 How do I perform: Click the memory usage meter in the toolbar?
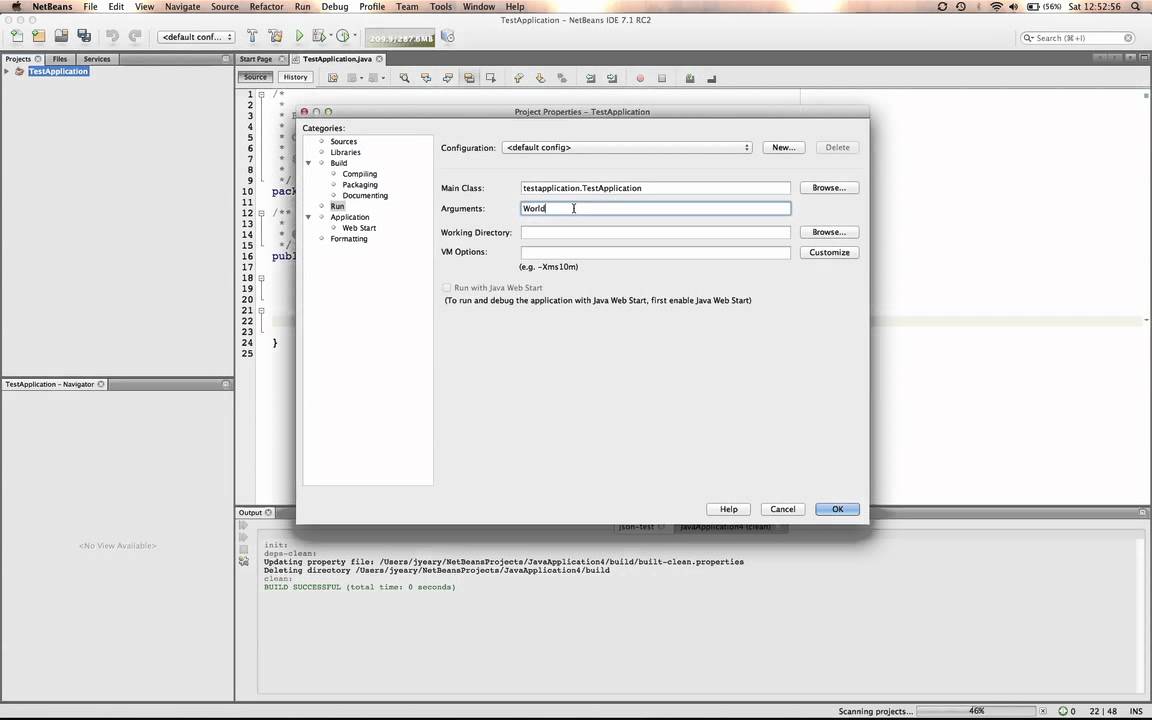pos(401,37)
